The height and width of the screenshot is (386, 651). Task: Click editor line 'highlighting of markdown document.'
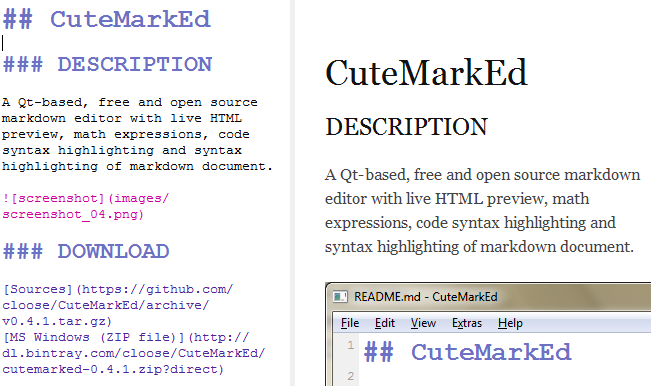[137, 166]
